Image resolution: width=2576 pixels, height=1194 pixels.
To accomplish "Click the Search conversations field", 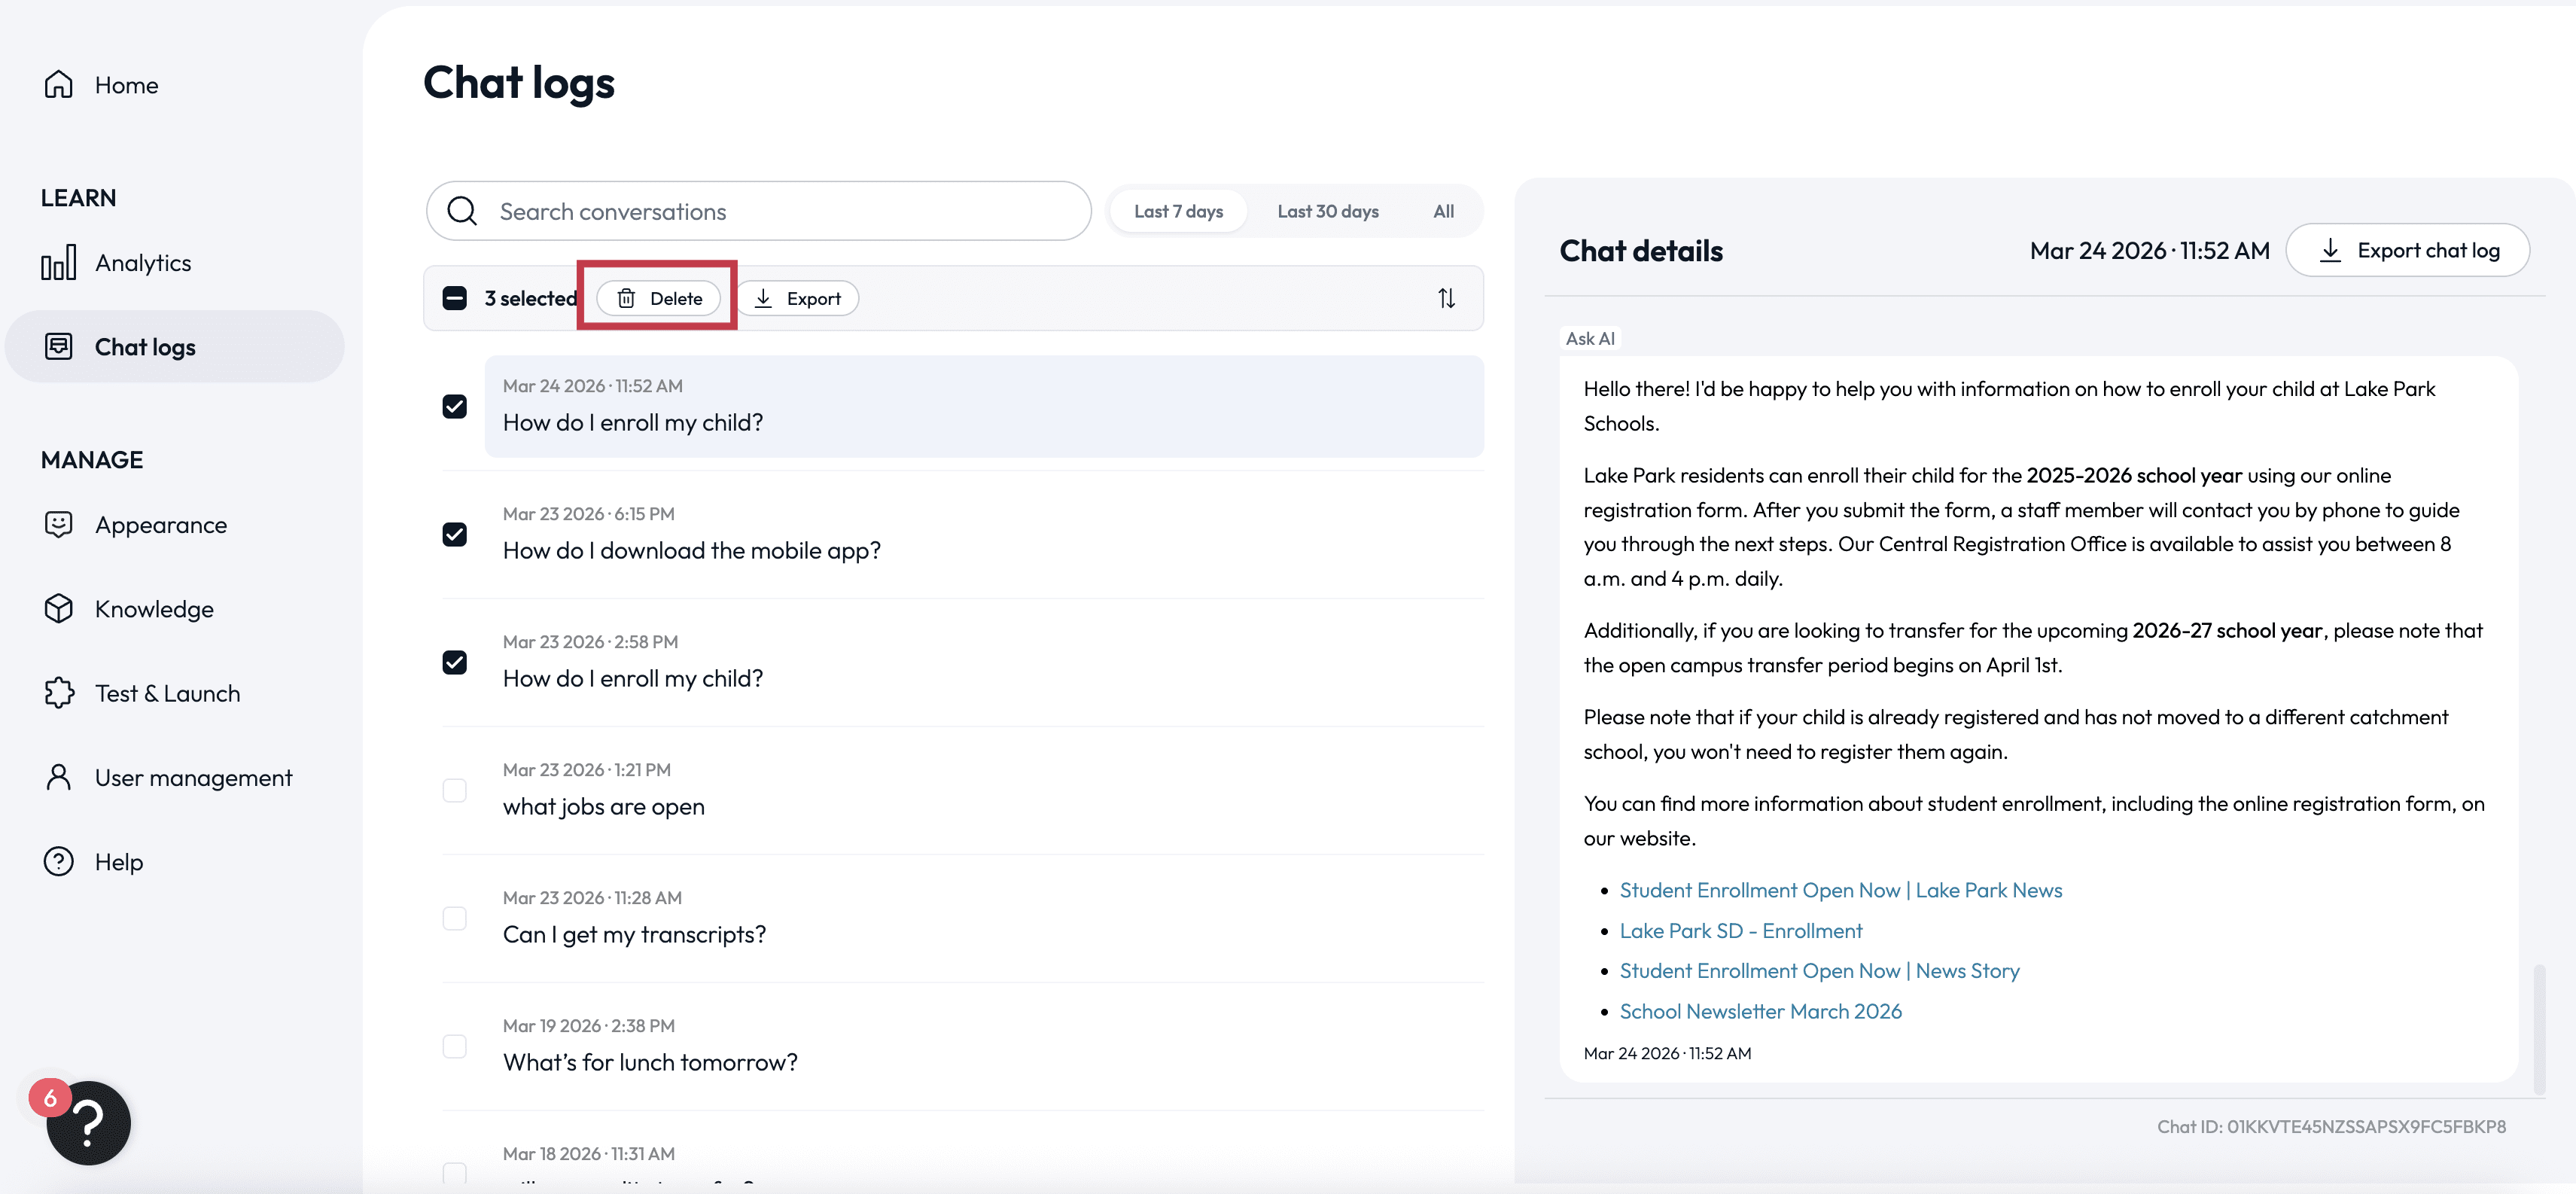I will [x=758, y=211].
